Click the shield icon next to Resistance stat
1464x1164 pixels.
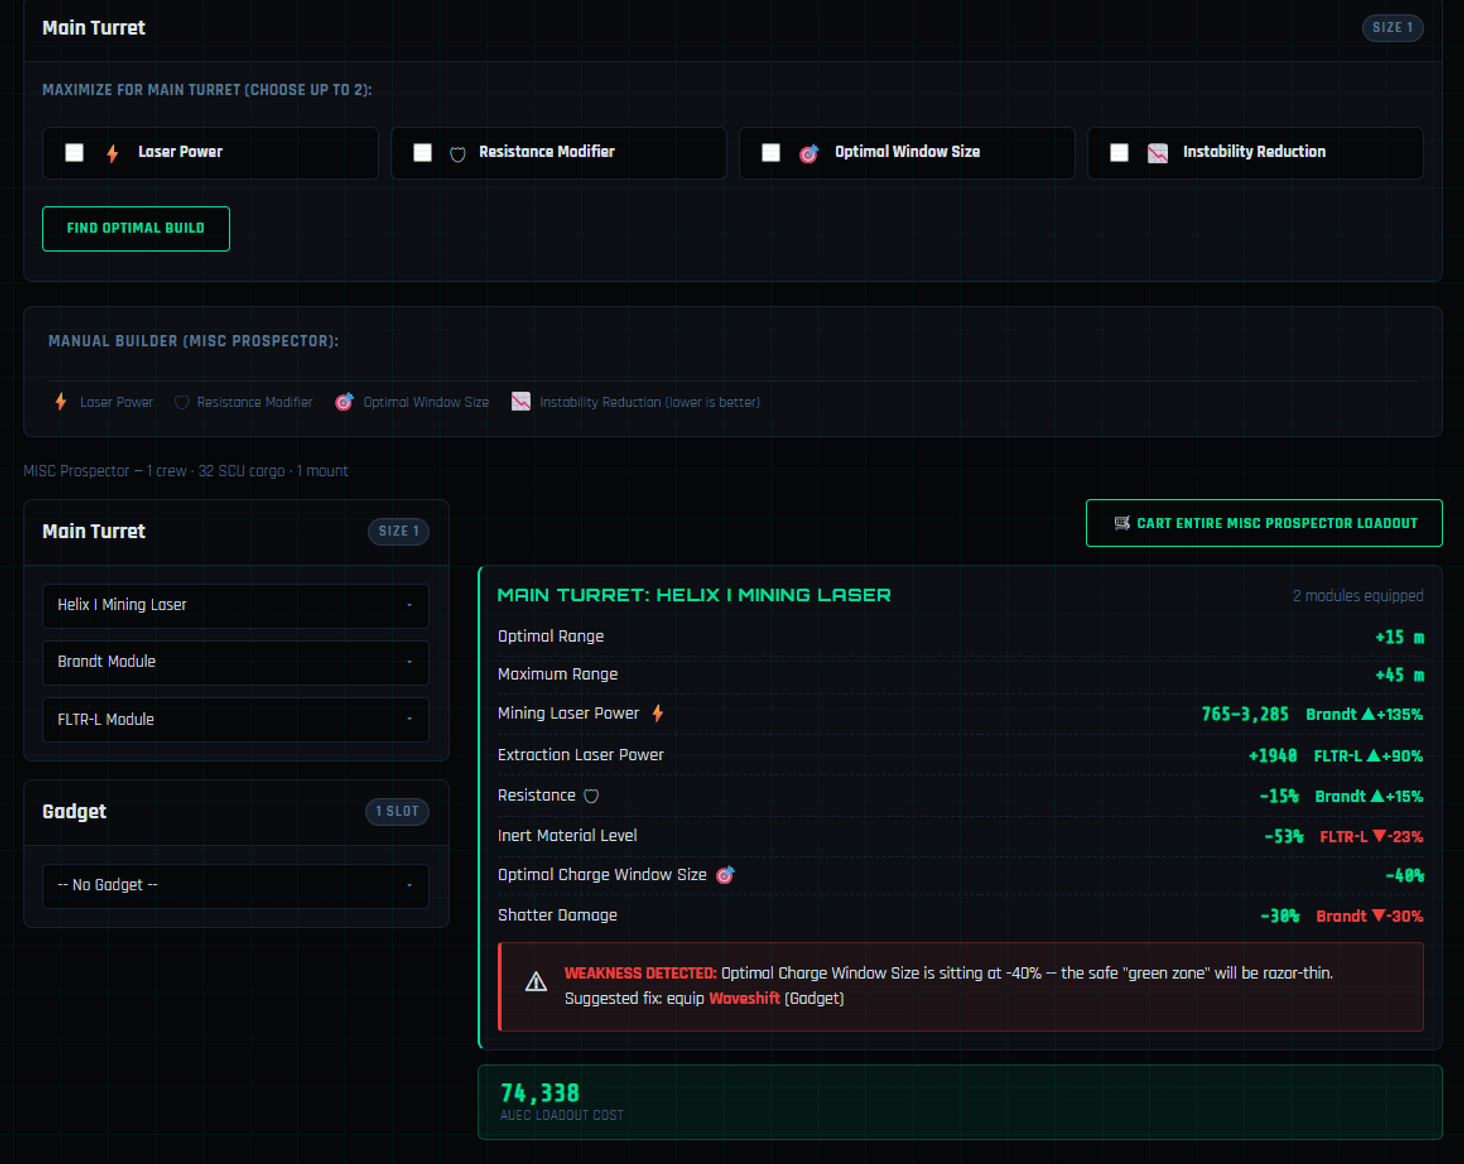tap(592, 796)
